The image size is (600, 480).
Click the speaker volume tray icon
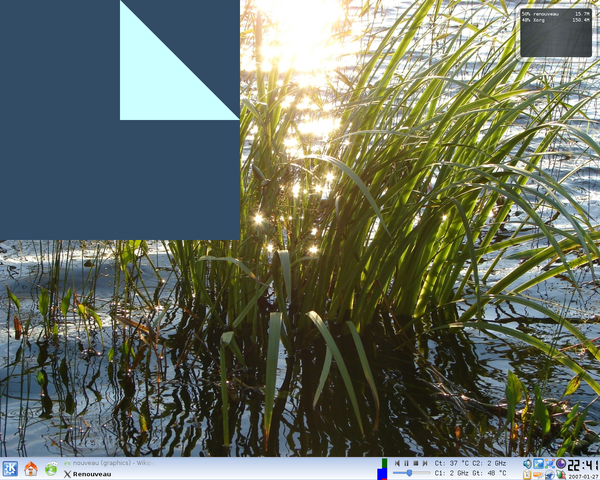click(528, 464)
